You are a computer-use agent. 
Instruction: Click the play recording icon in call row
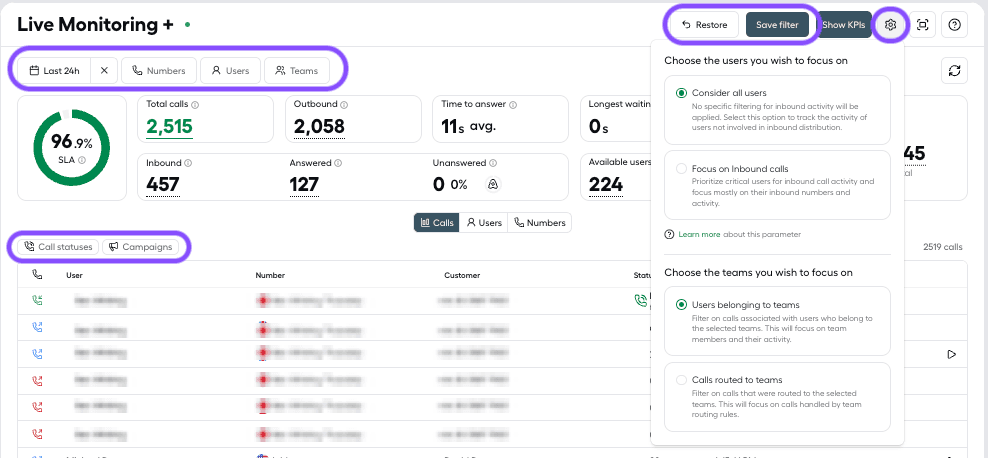click(951, 355)
